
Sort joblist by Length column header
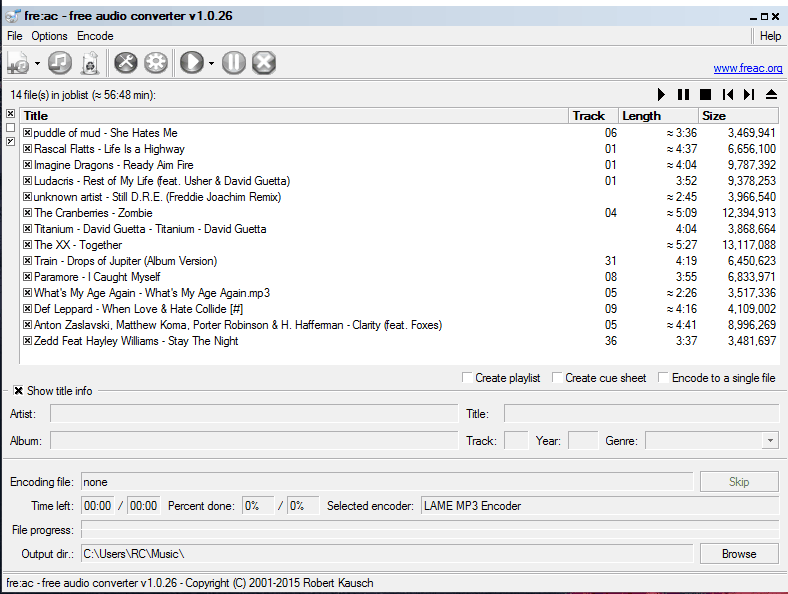coord(658,116)
